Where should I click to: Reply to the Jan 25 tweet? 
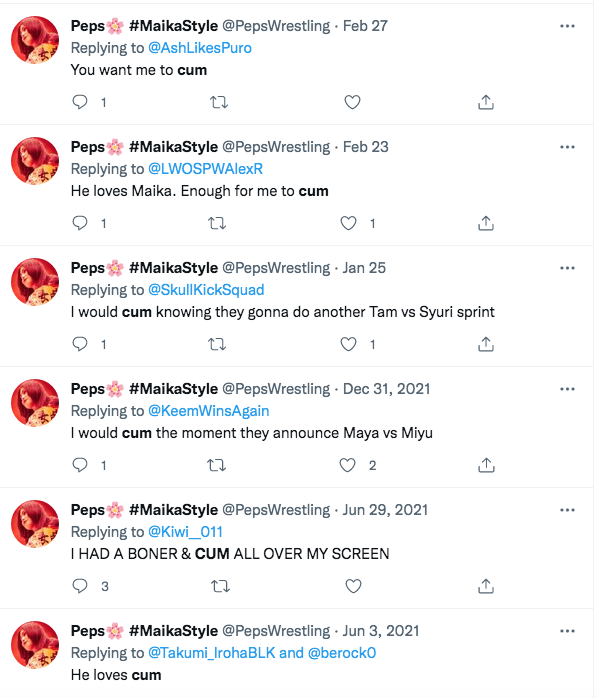point(80,344)
